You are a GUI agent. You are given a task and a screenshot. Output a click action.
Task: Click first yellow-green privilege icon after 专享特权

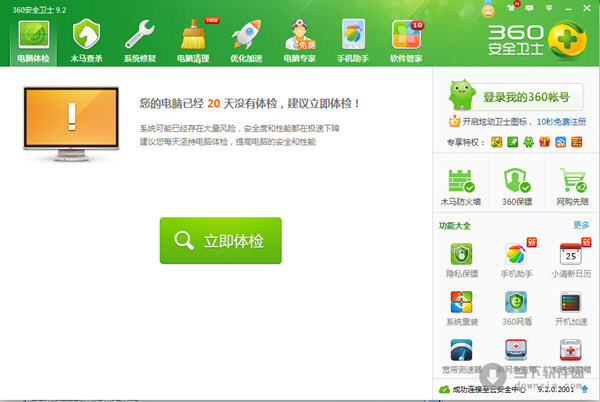pyautogui.click(x=496, y=142)
